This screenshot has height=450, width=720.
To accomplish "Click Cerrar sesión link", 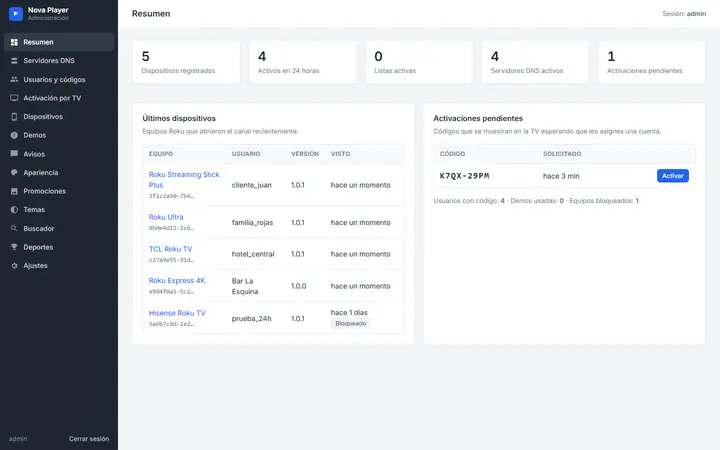I will 89,439.
